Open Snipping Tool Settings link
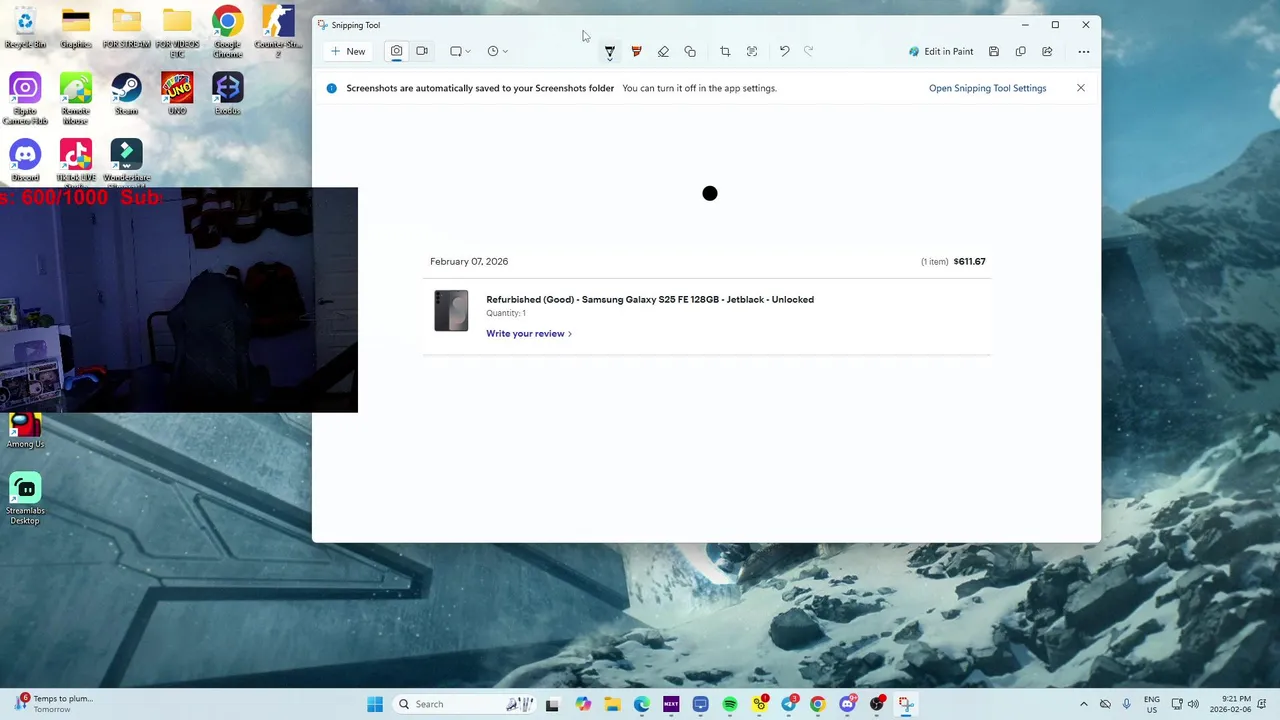 point(987,88)
